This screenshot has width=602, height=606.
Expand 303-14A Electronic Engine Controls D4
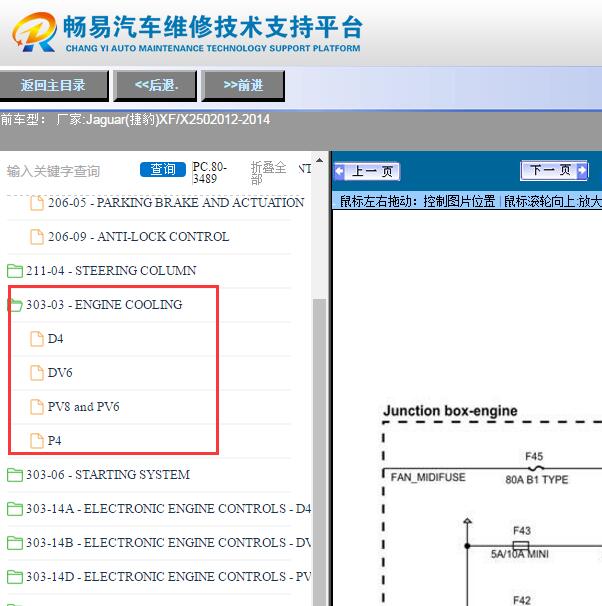(168, 509)
